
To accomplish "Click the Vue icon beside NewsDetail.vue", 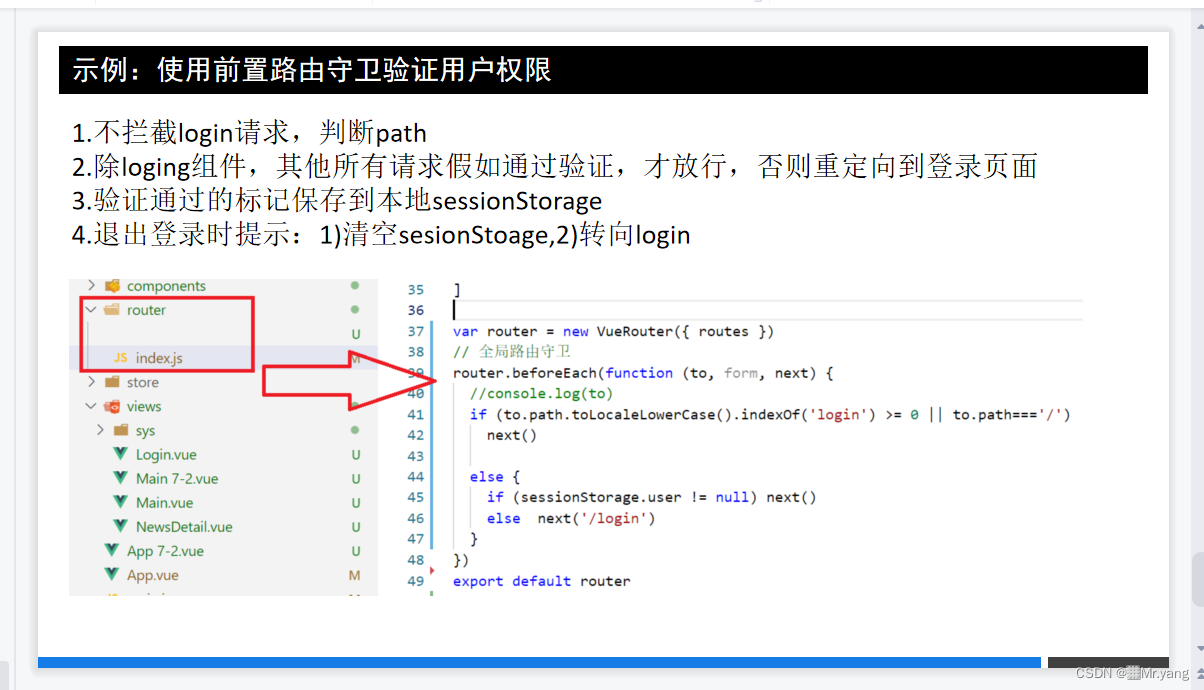I will (121, 526).
